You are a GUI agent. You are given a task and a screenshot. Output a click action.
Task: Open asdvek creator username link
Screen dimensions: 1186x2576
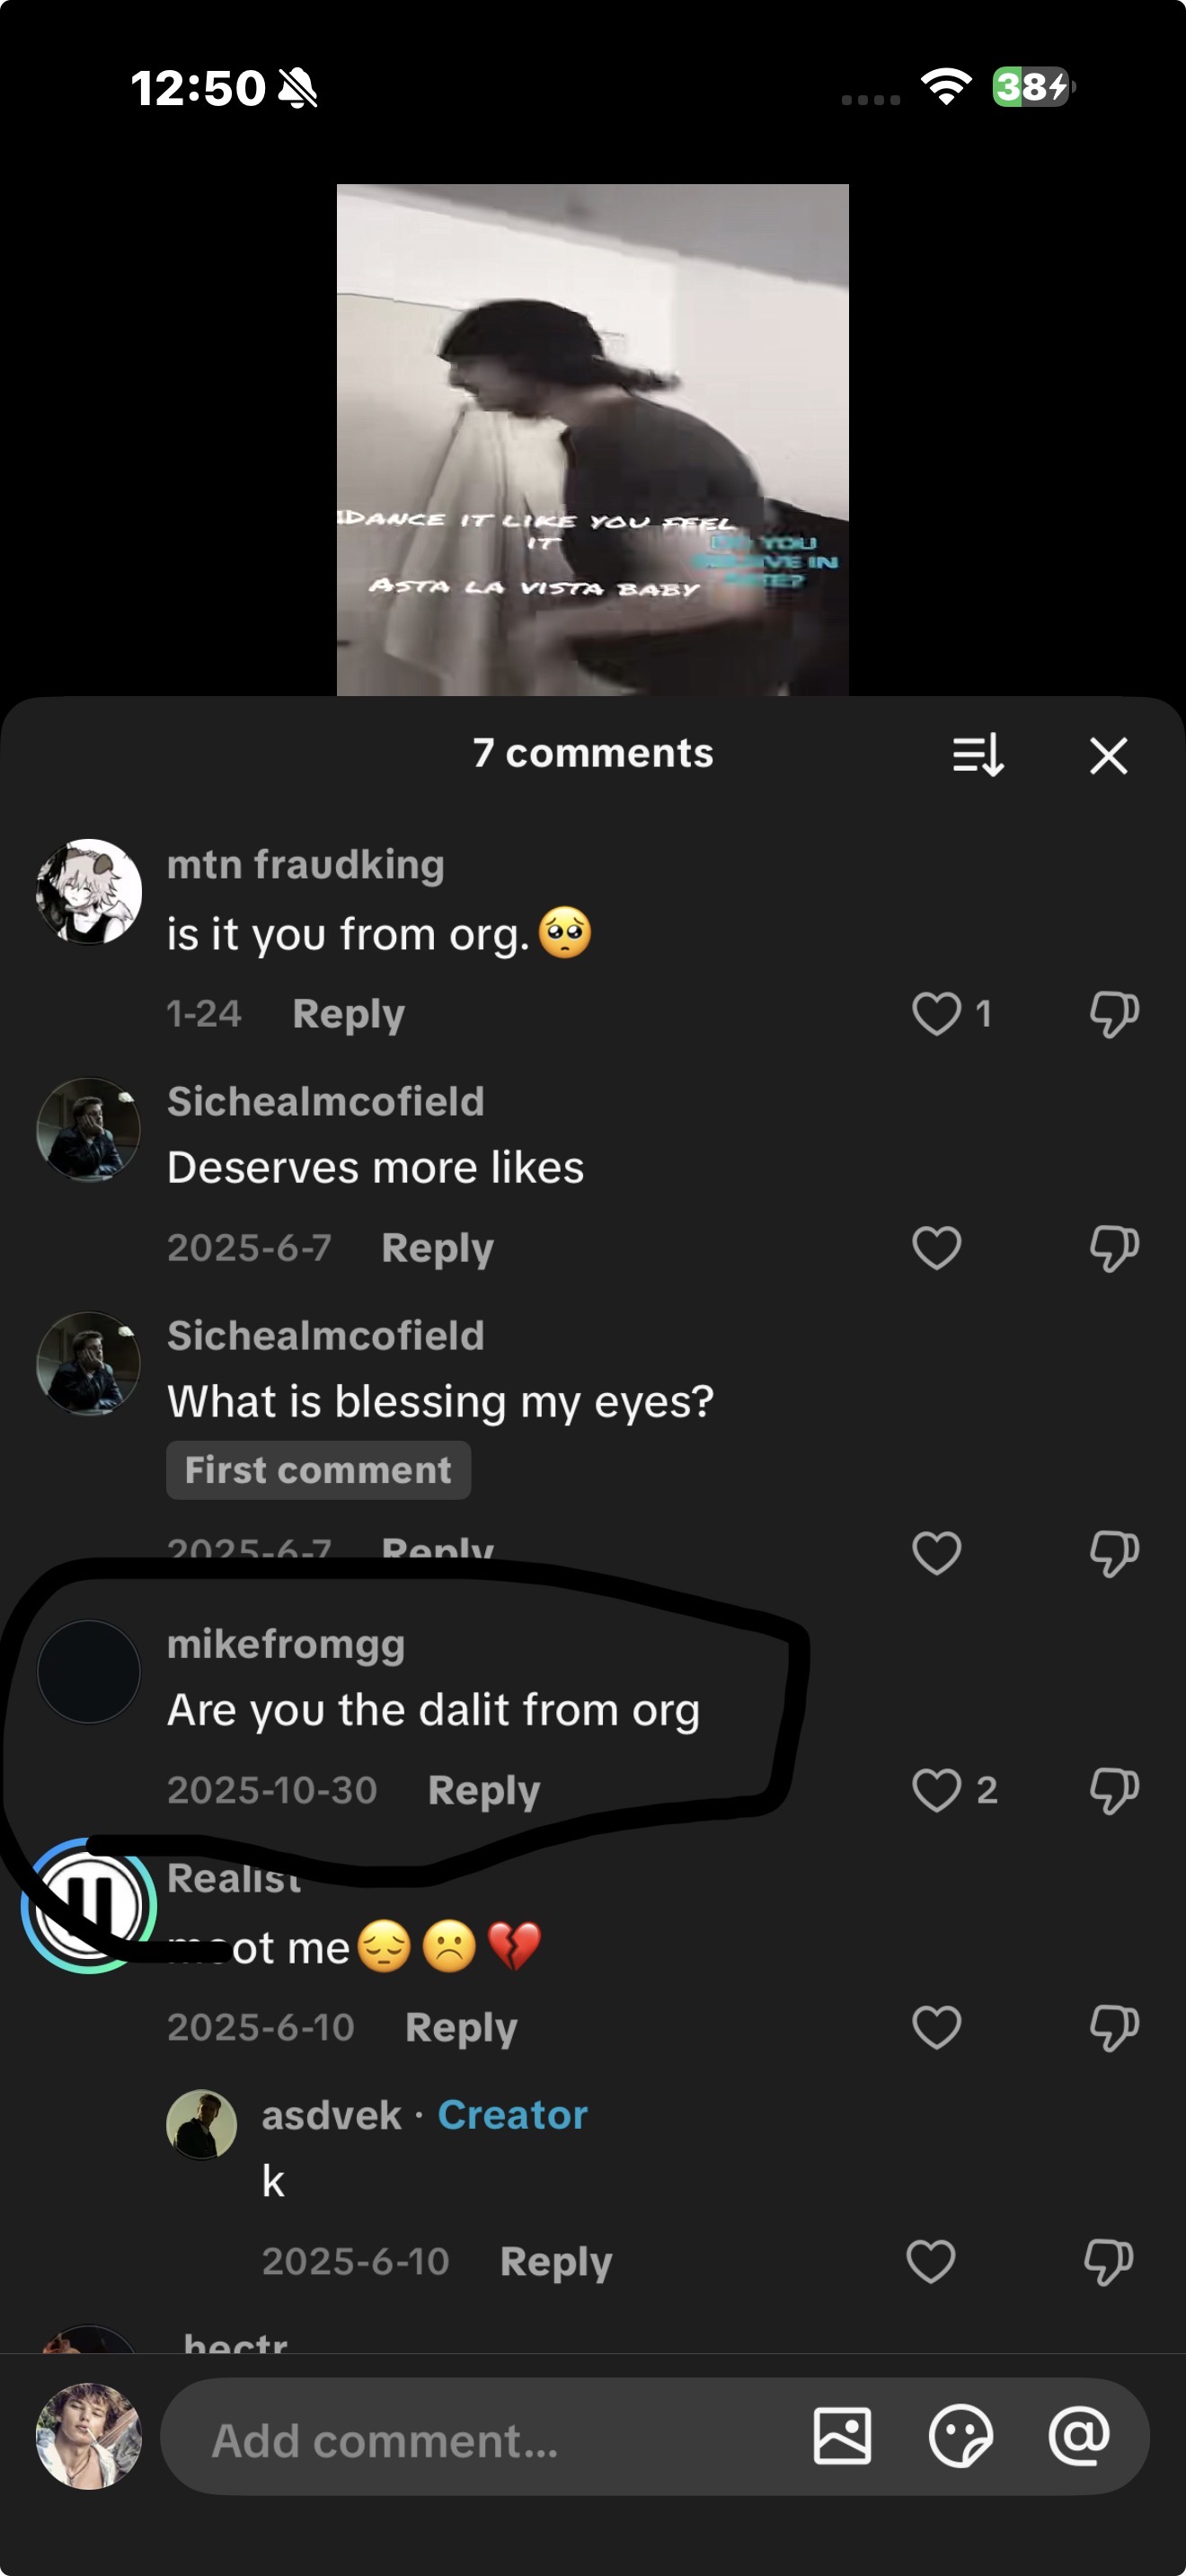pos(331,2116)
